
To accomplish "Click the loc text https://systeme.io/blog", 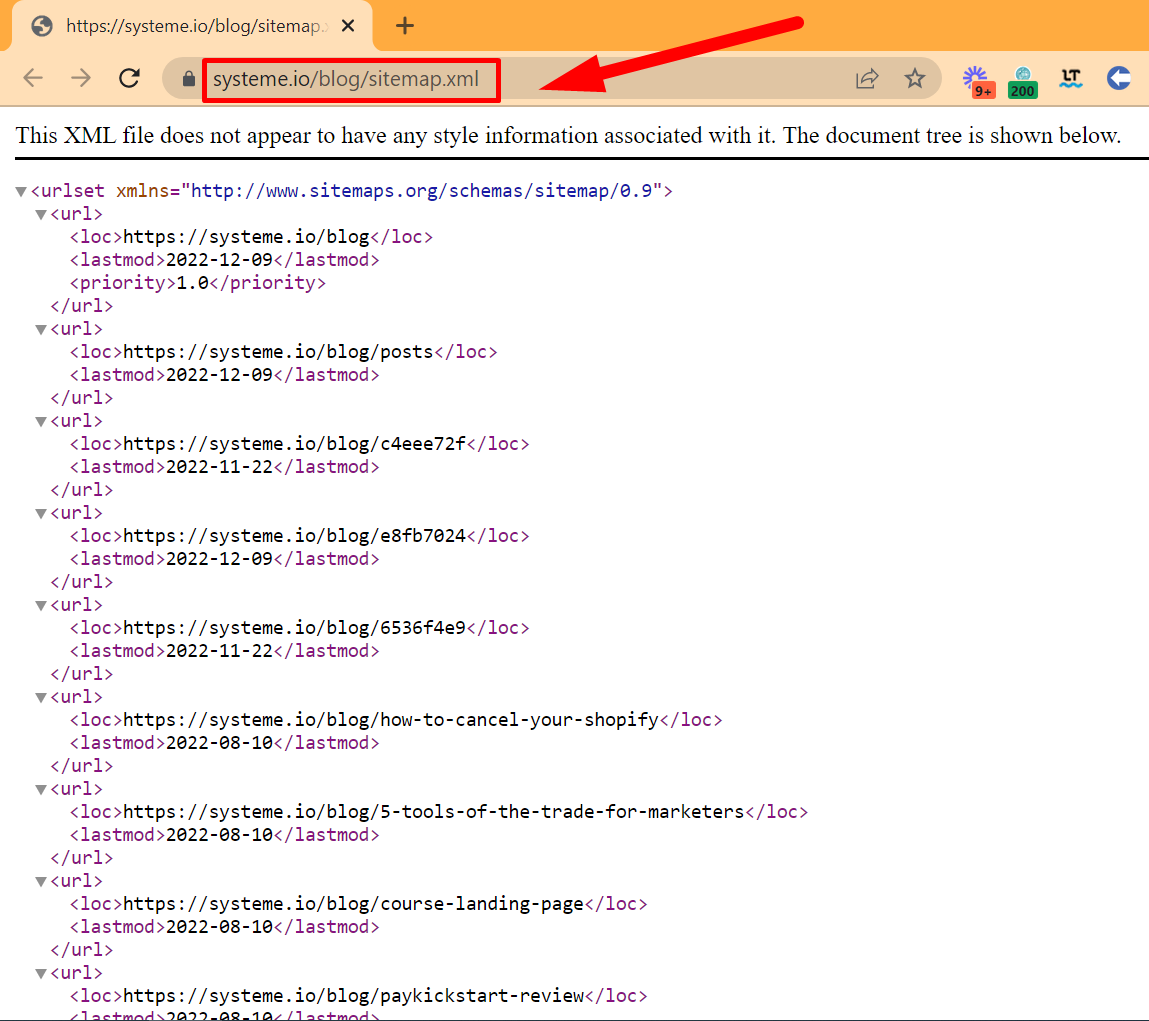I will (x=246, y=237).
